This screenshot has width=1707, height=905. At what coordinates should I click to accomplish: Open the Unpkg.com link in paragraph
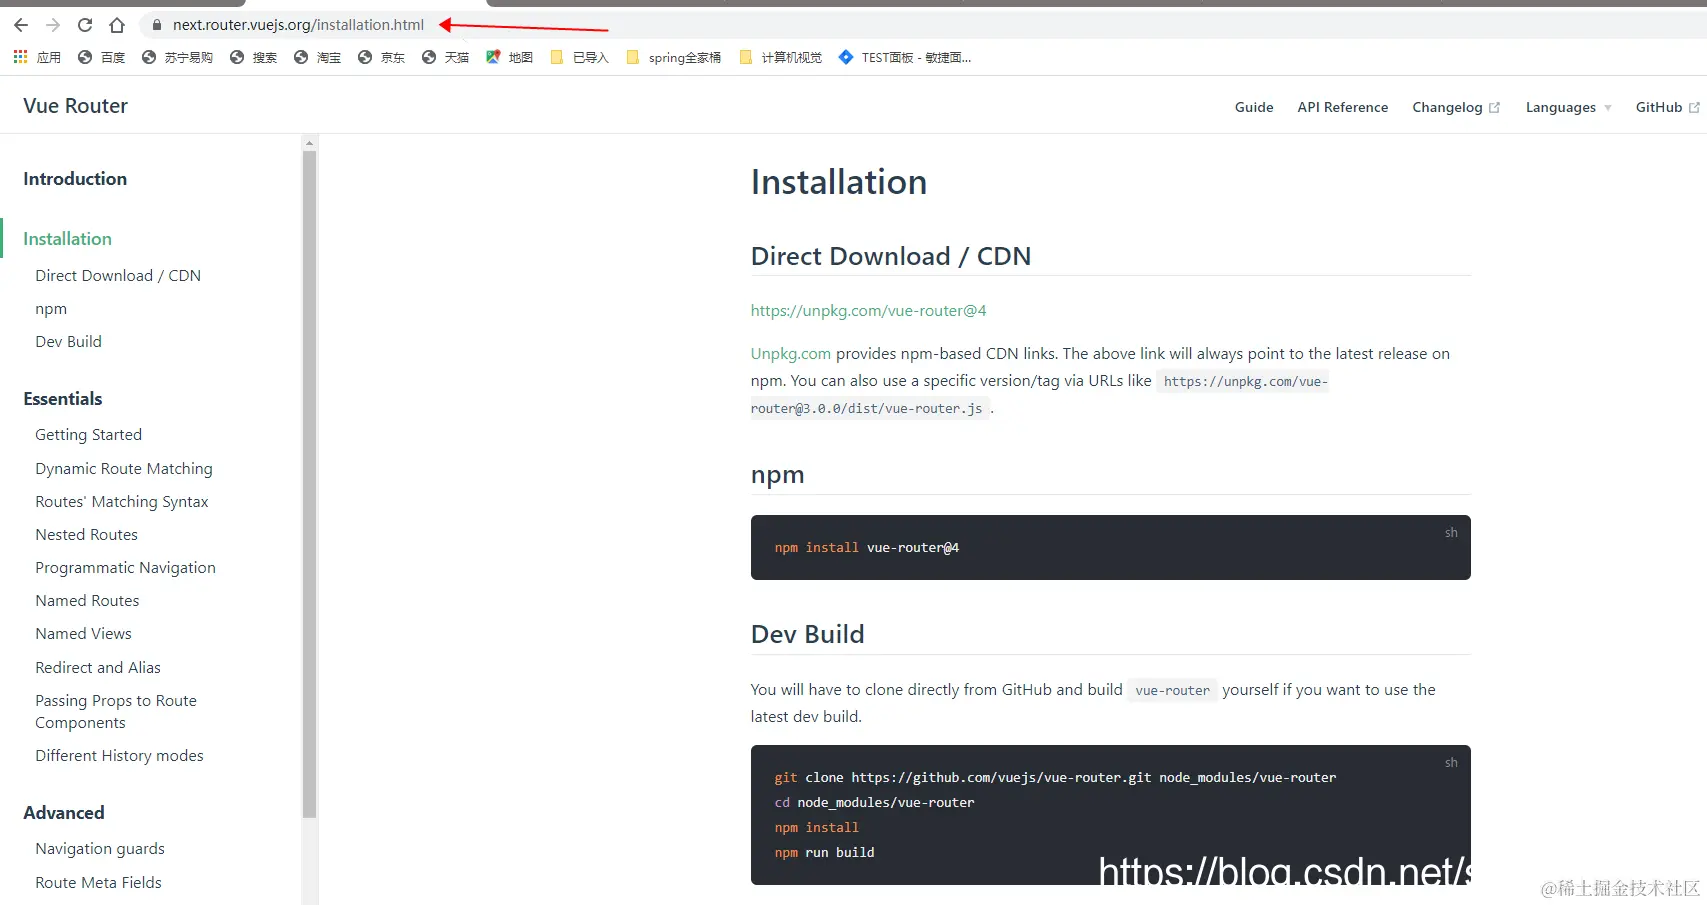coord(791,354)
